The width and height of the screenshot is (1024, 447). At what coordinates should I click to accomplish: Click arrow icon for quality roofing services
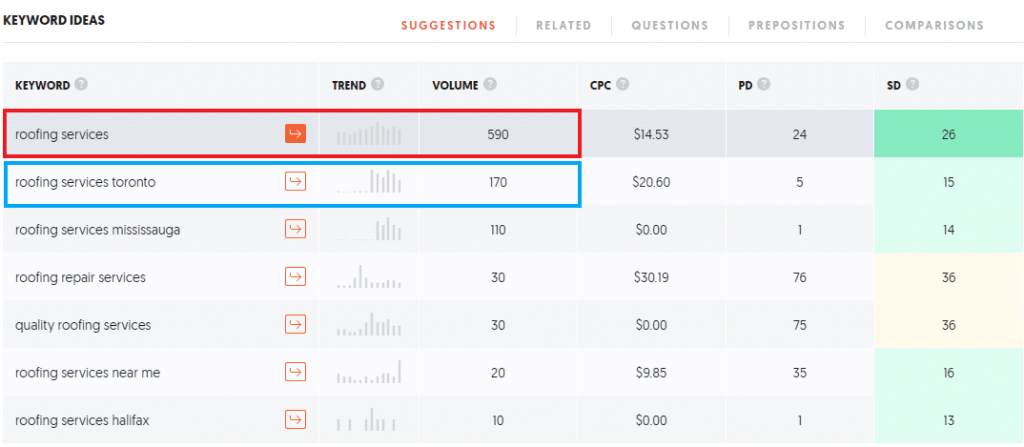click(296, 324)
